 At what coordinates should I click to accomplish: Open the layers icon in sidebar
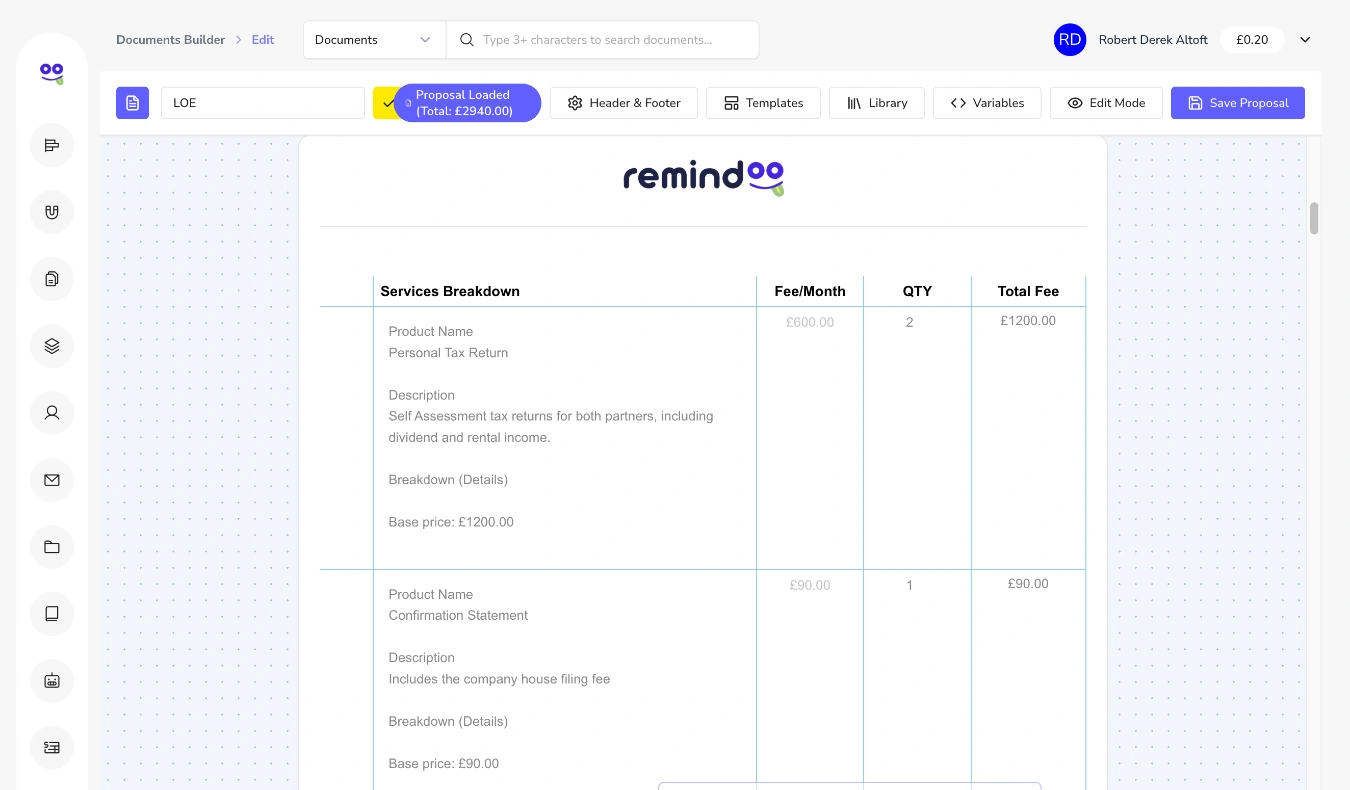point(52,346)
